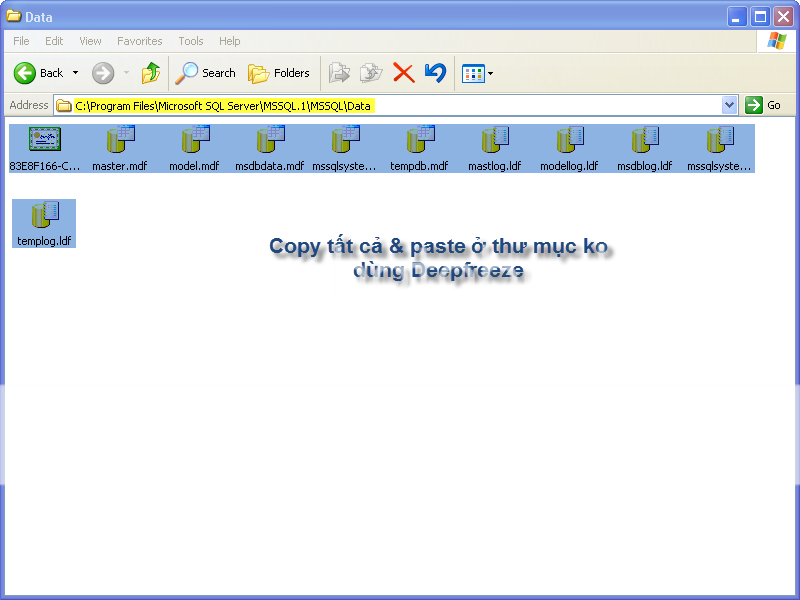
Task: Click the folder icon in address bar
Action: 64,106
